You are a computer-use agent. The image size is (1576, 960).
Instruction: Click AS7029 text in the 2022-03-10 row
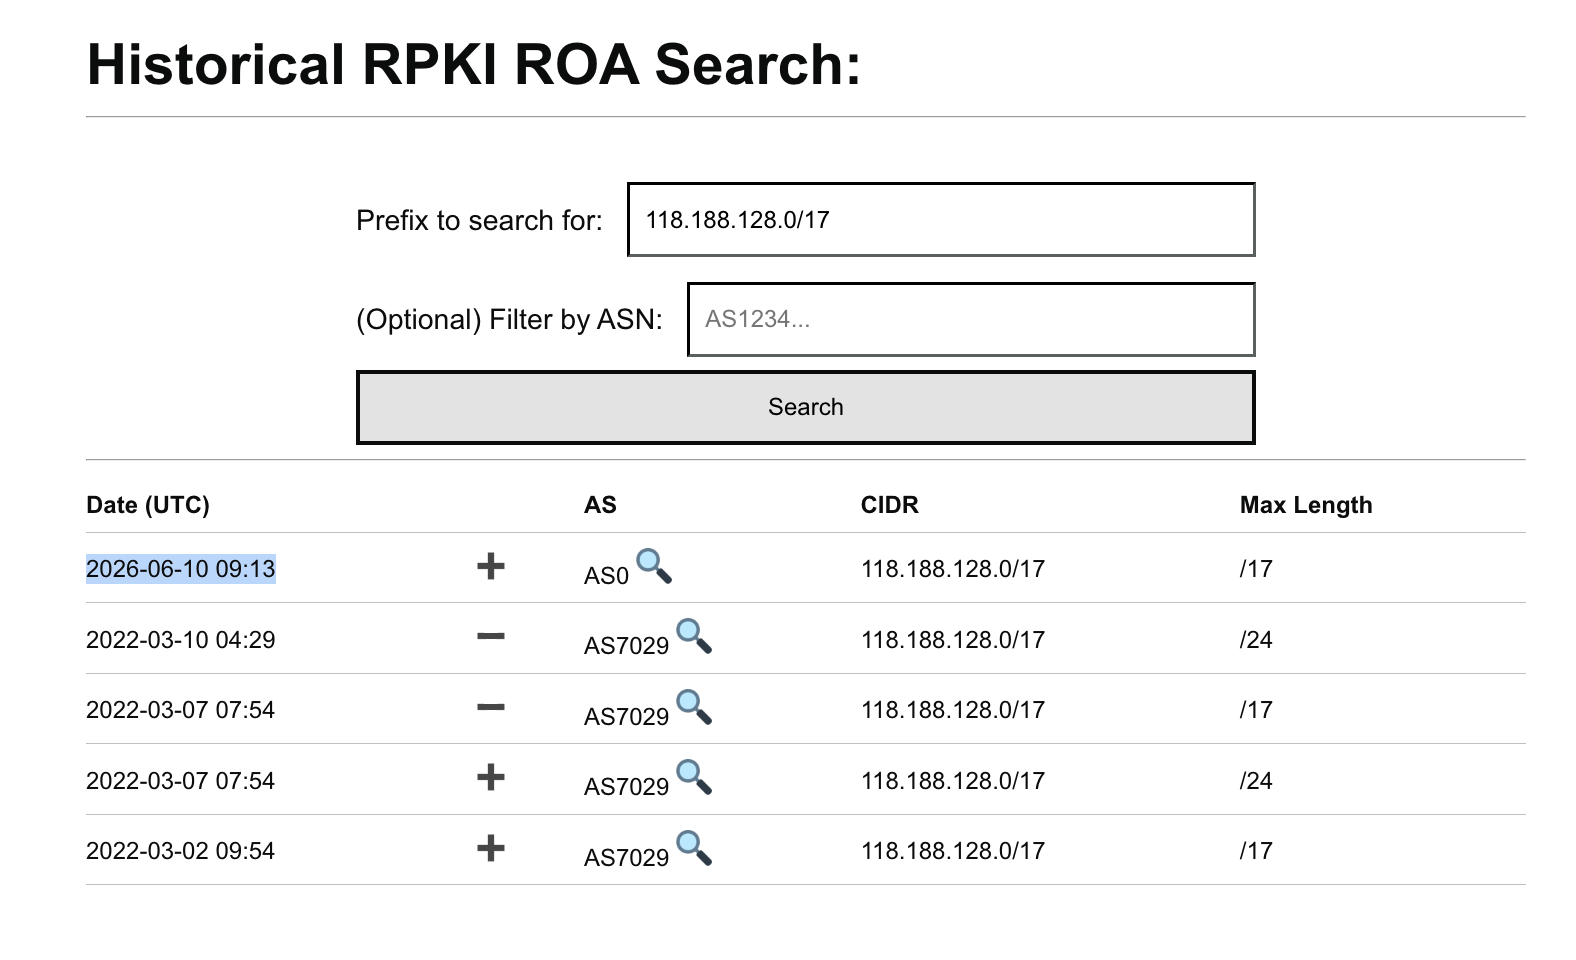(x=626, y=646)
